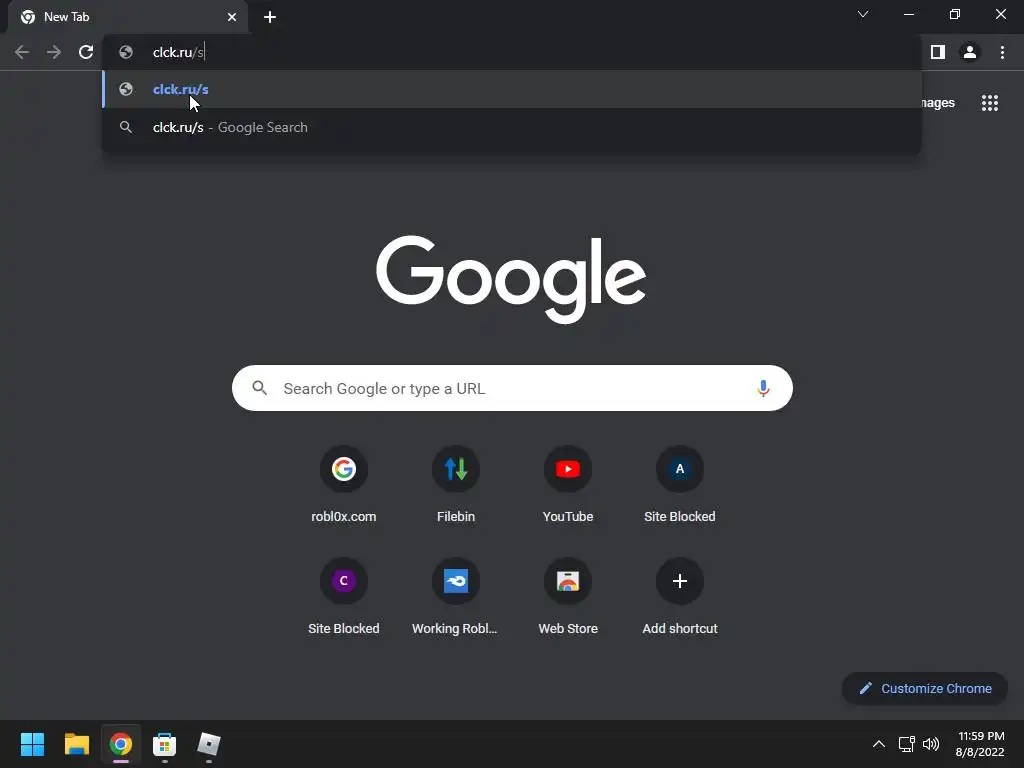The width and height of the screenshot is (1024, 768).
Task: Select the New Tab tab
Action: pyautogui.click(x=128, y=17)
